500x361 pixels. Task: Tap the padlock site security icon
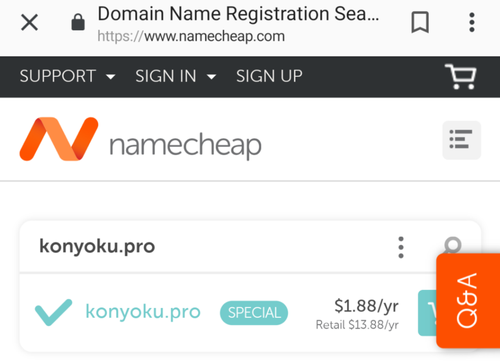[x=78, y=22]
